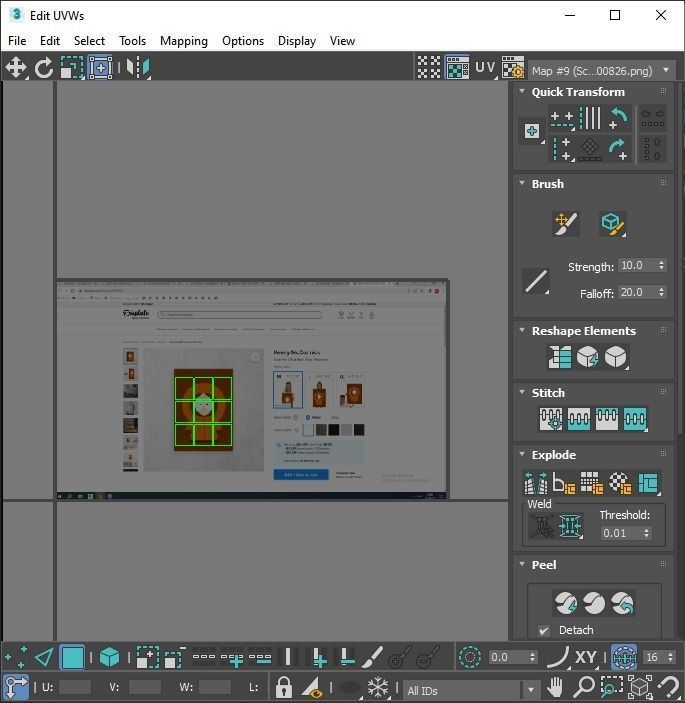Switch to Edge sub-object mode
Screen dimensions: 685x703
(44, 657)
